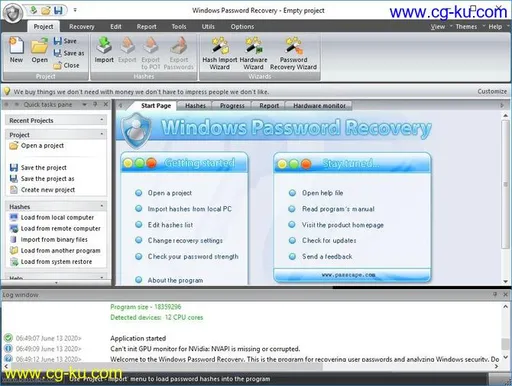Switch to the Hashes document tab
Viewport: 512px width, 386px height.
point(195,106)
